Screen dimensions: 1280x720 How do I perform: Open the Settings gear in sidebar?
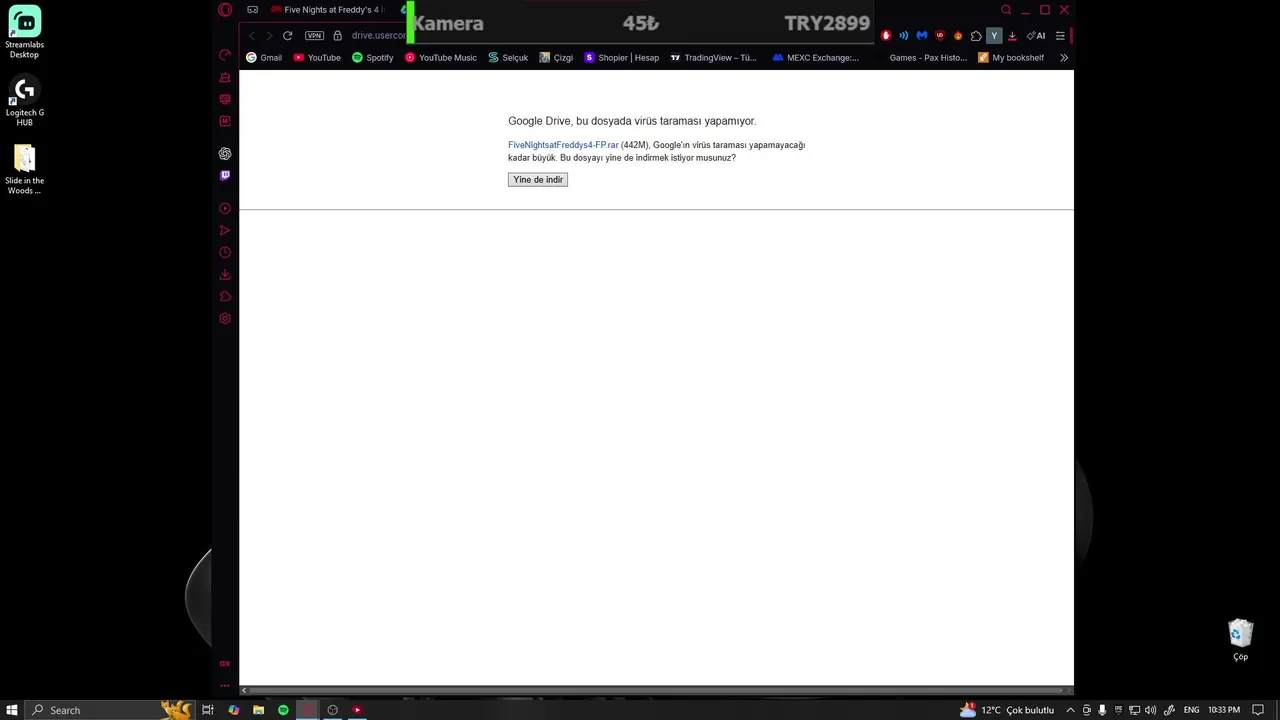coord(225,319)
